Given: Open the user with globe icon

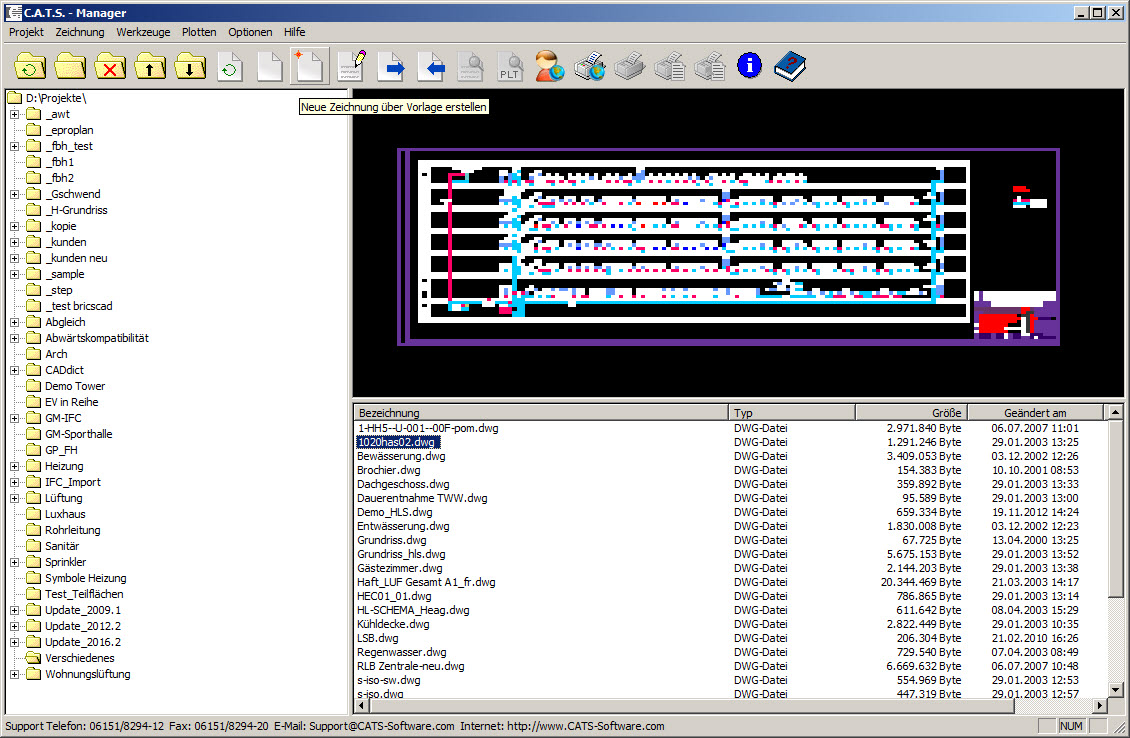Looking at the screenshot, I should 549,67.
